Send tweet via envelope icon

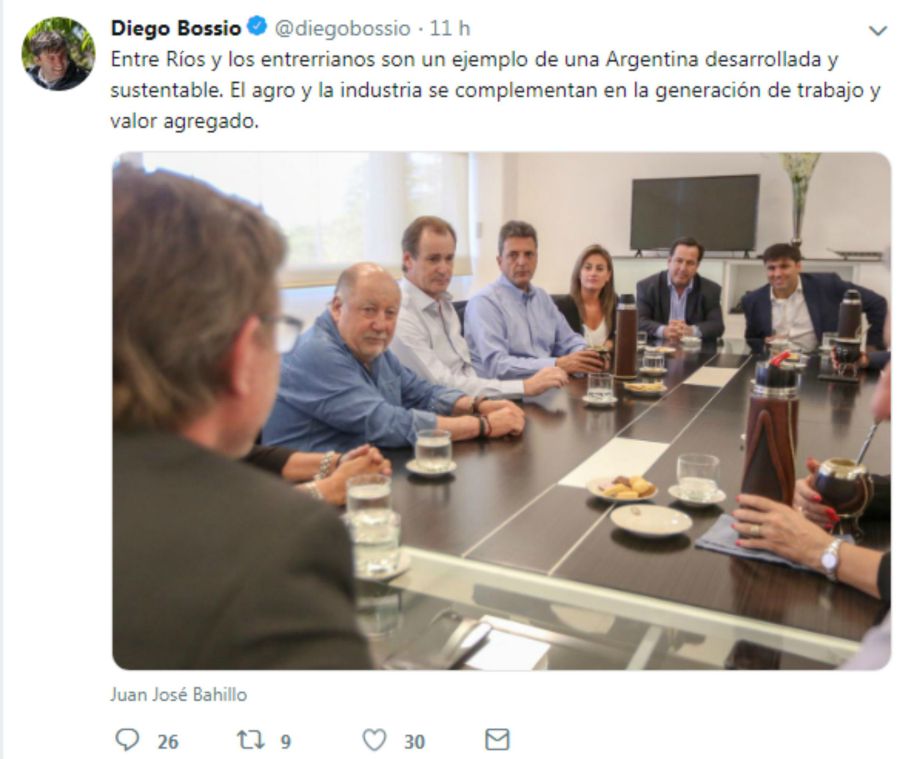point(497,739)
